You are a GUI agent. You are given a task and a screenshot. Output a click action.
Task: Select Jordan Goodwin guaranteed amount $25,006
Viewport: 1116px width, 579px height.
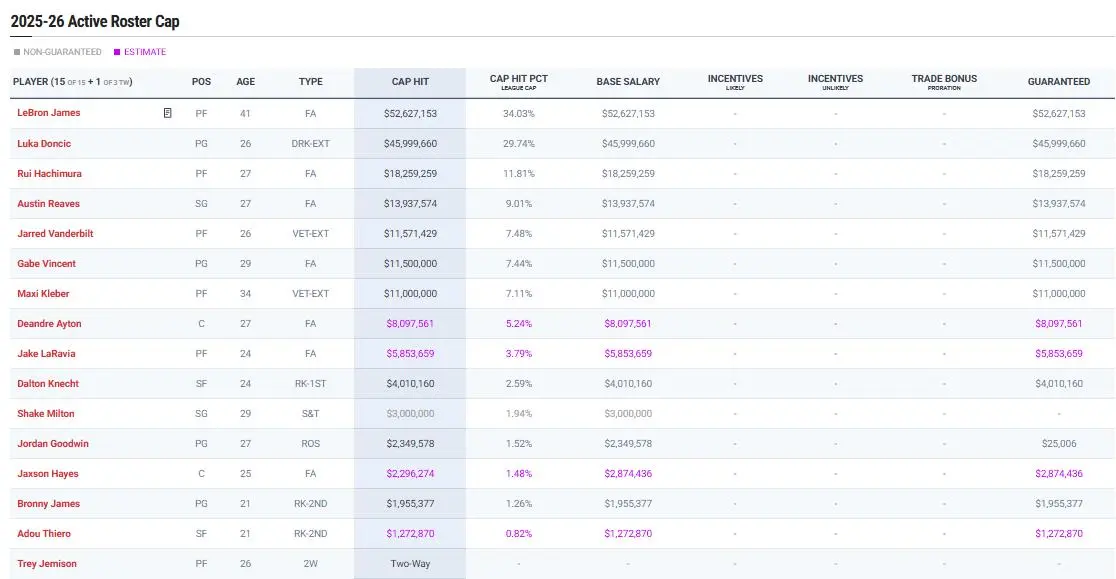1058,443
